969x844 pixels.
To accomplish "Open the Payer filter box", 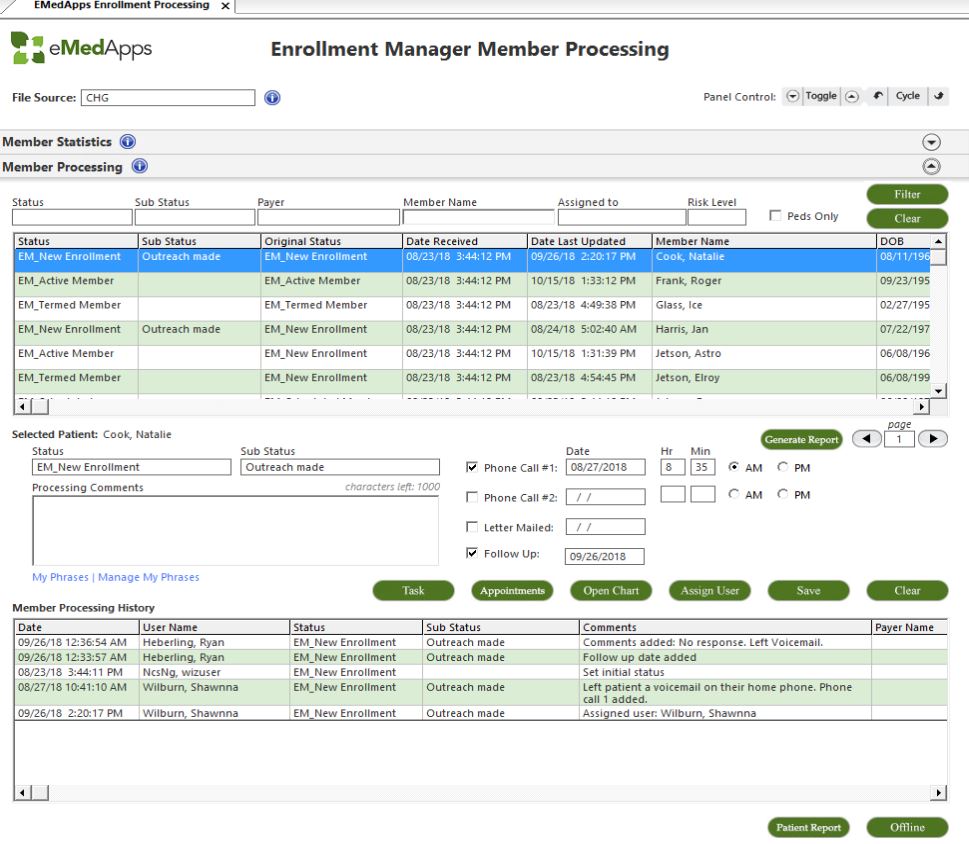I will [x=328, y=217].
